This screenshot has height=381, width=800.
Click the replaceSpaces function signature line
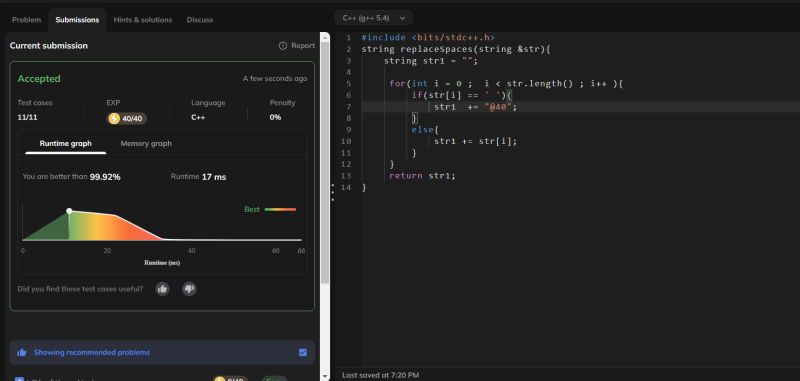coord(456,49)
